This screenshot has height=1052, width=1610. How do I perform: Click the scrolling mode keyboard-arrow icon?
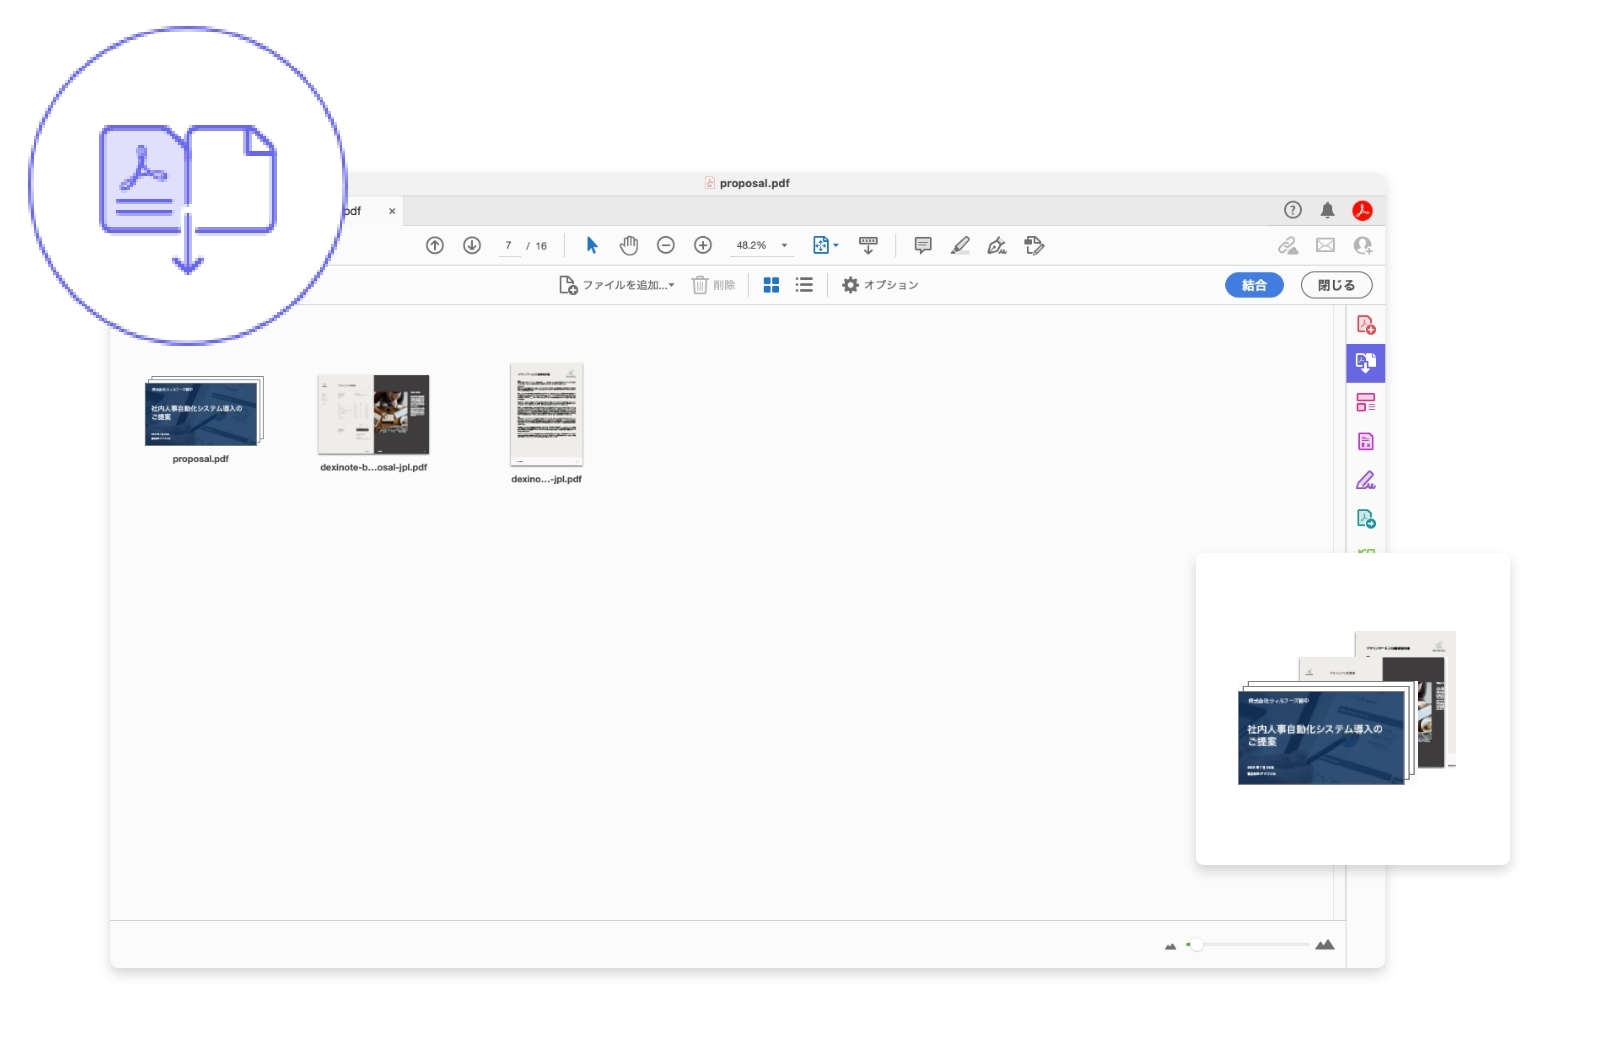pyautogui.click(x=868, y=246)
